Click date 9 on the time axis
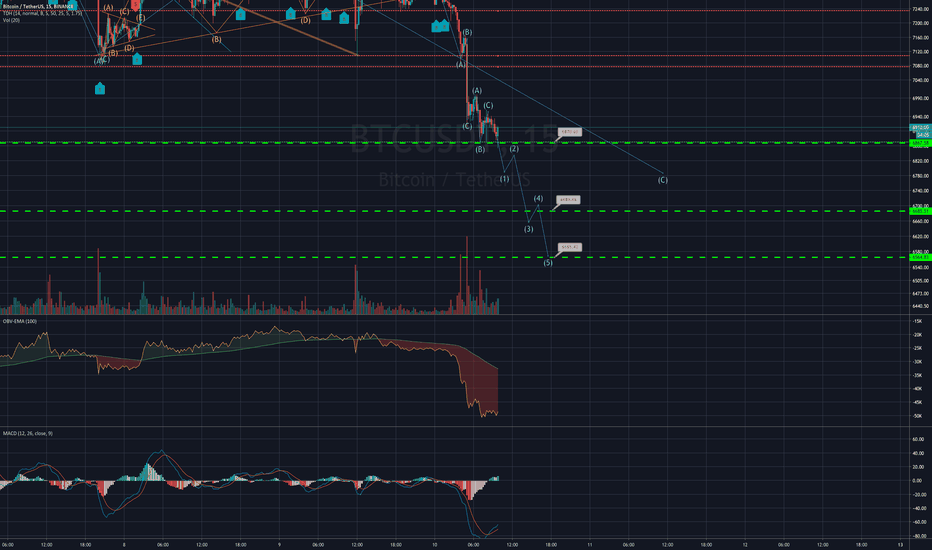The image size is (932, 550). click(x=279, y=545)
